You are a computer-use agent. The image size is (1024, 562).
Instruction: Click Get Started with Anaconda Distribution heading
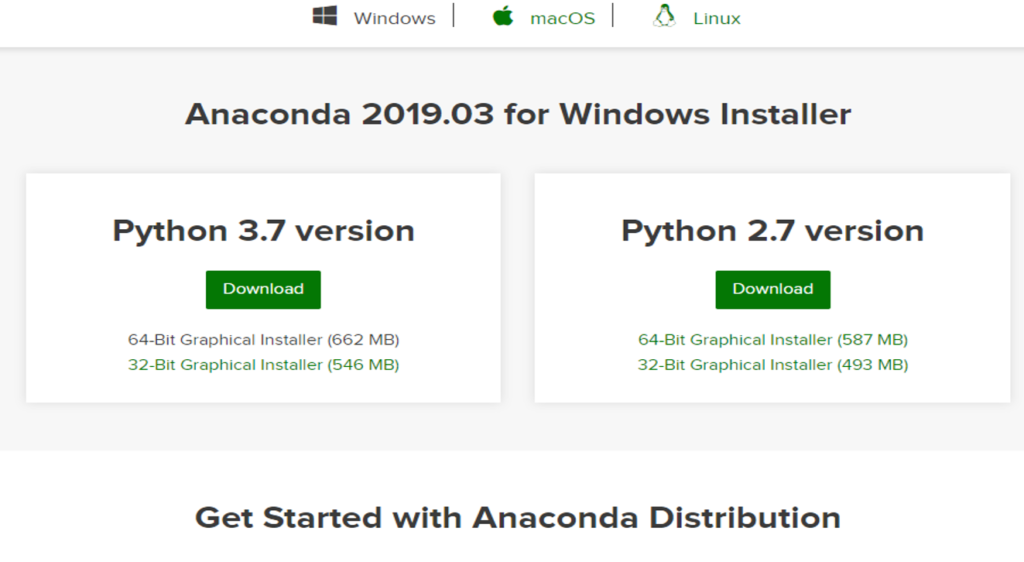pyautogui.click(x=518, y=518)
